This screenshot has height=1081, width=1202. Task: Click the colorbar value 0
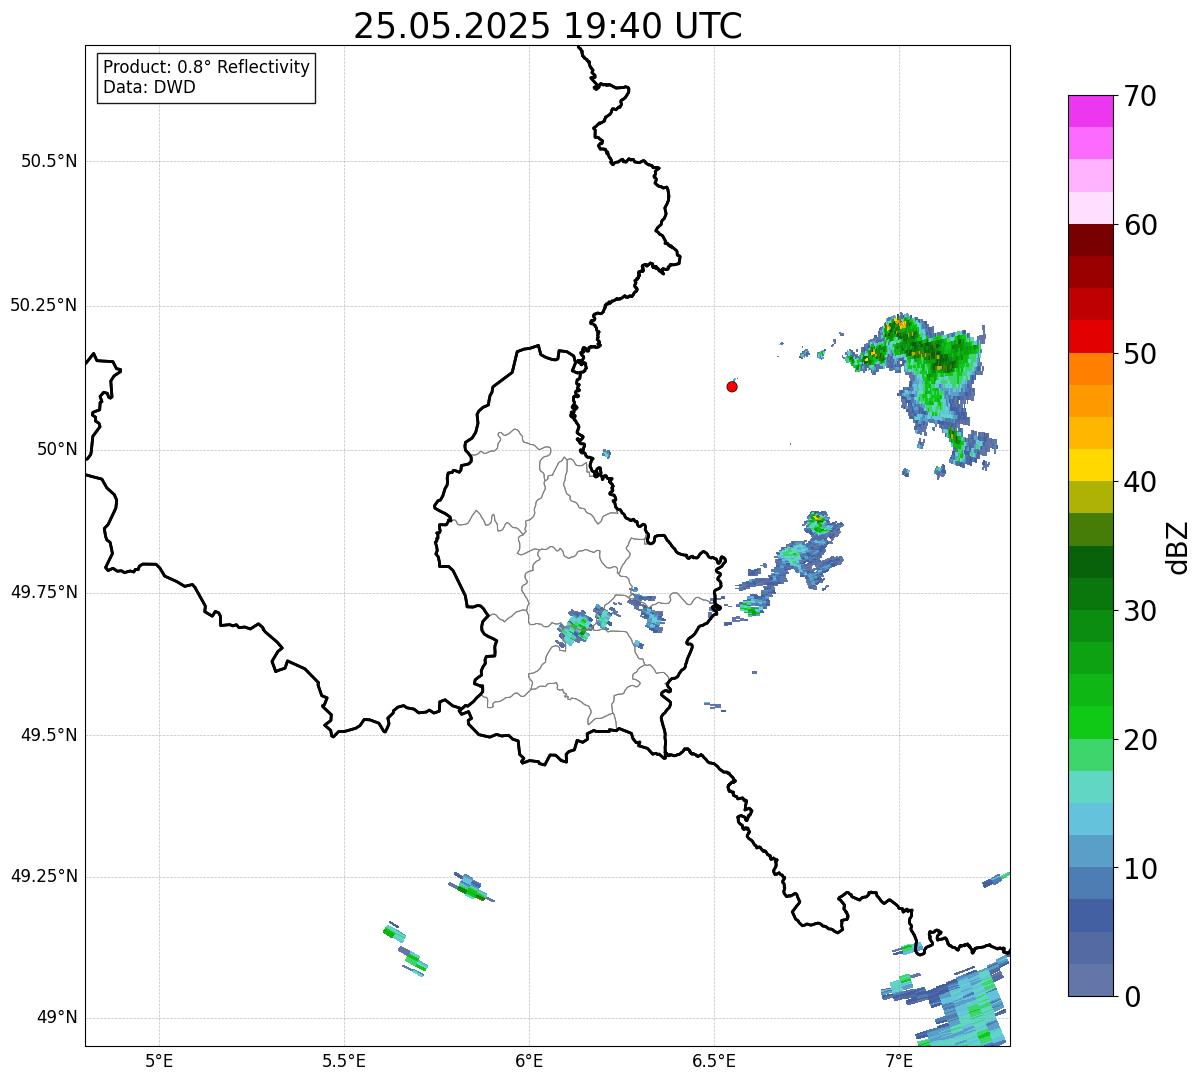[1130, 997]
